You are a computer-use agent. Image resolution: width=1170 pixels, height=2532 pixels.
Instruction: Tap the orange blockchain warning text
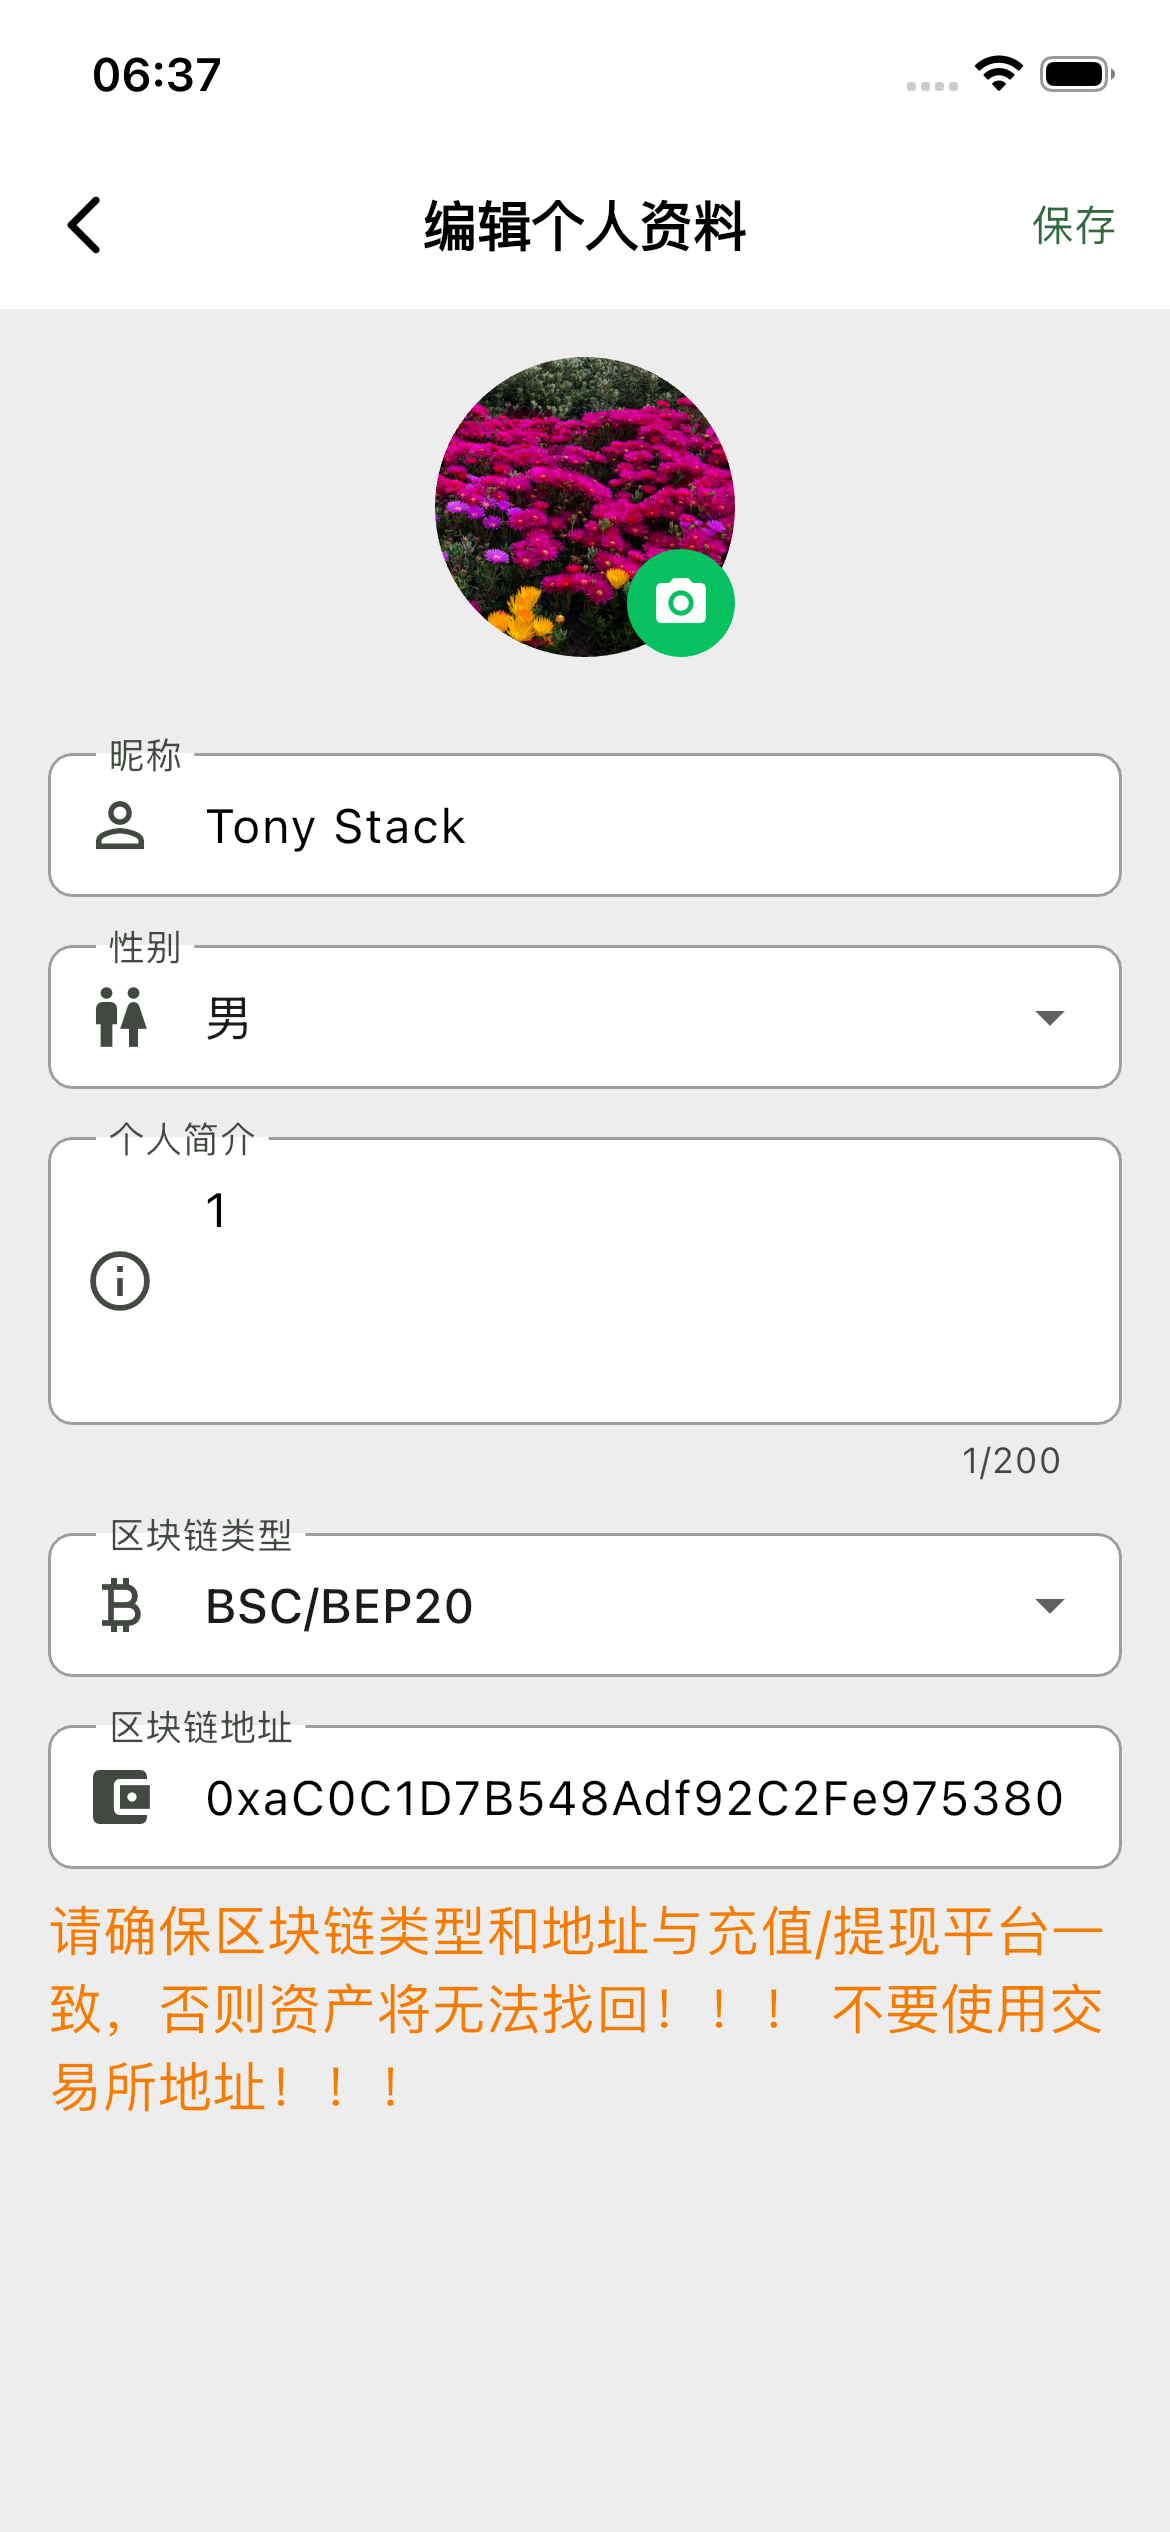[578, 2008]
